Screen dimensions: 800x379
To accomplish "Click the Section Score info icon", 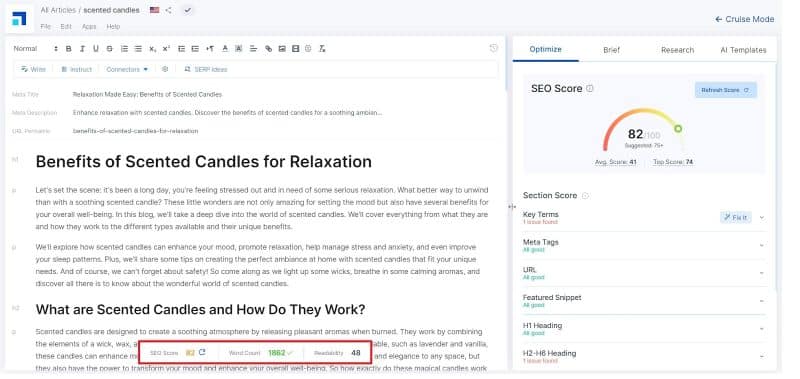I will pyautogui.click(x=585, y=195).
